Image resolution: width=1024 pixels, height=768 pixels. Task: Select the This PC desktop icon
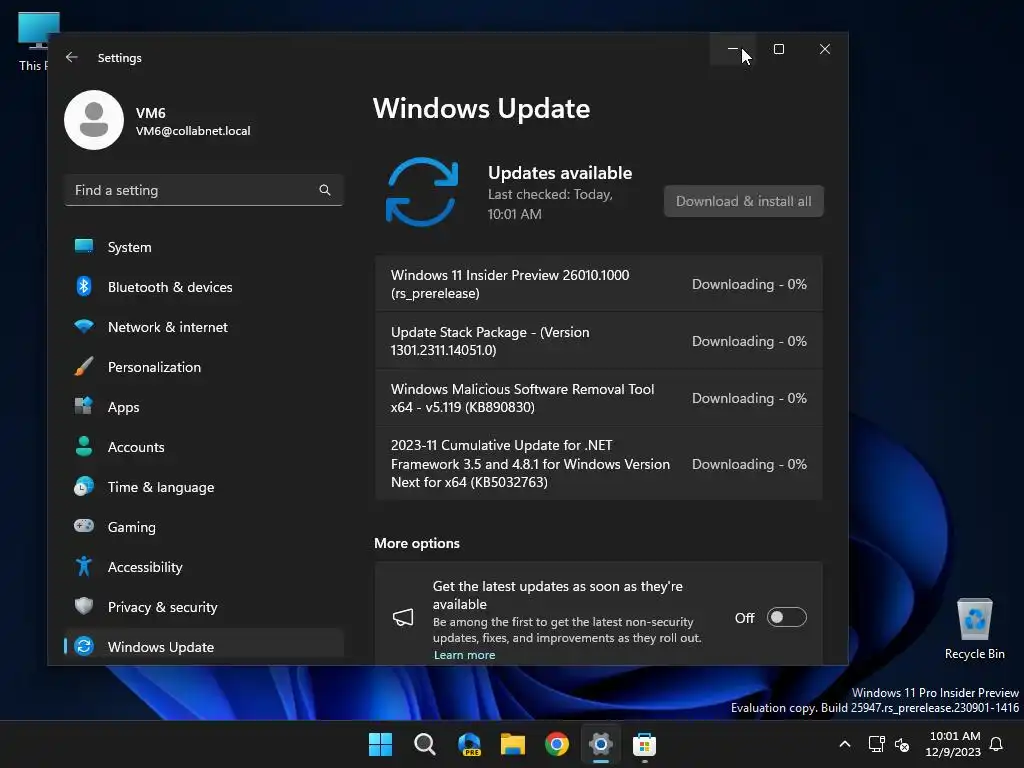32,42
